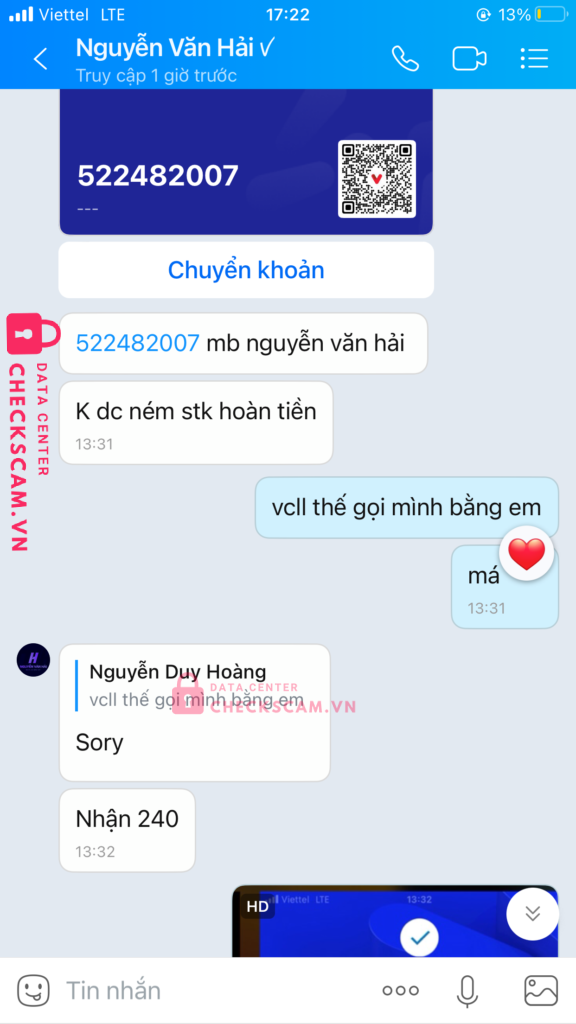Tap the sender avatar beside Sory message

[x=33, y=660]
